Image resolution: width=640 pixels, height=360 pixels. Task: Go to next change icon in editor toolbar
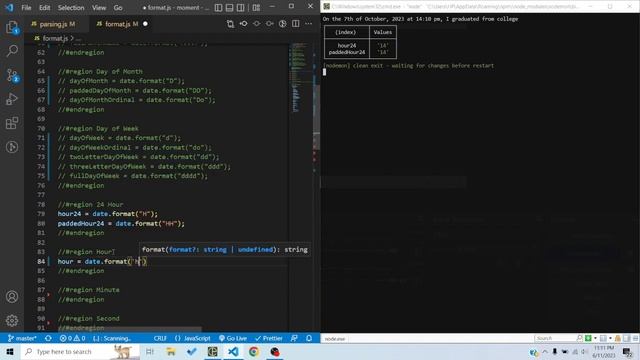point(270,24)
